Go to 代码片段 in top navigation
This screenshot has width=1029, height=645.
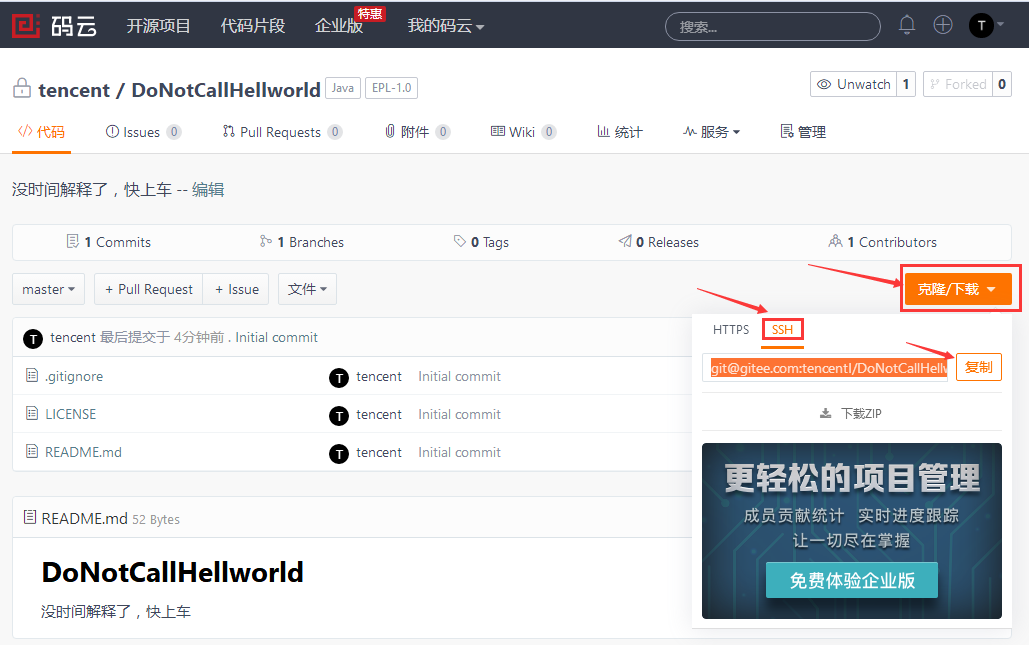pos(253,26)
